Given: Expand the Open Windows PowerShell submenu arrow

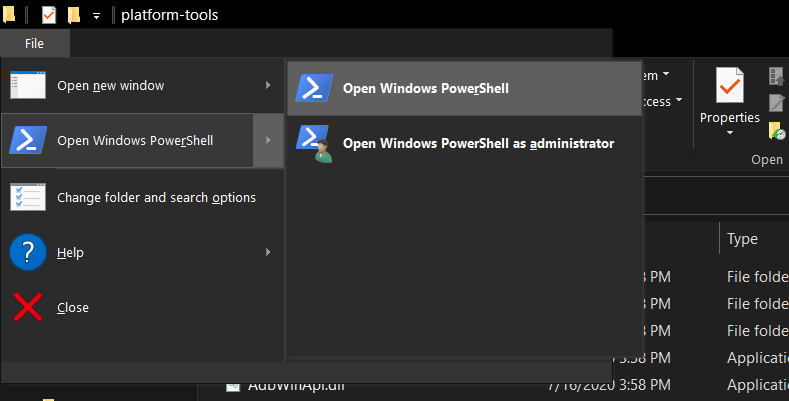Looking at the screenshot, I should (x=268, y=140).
